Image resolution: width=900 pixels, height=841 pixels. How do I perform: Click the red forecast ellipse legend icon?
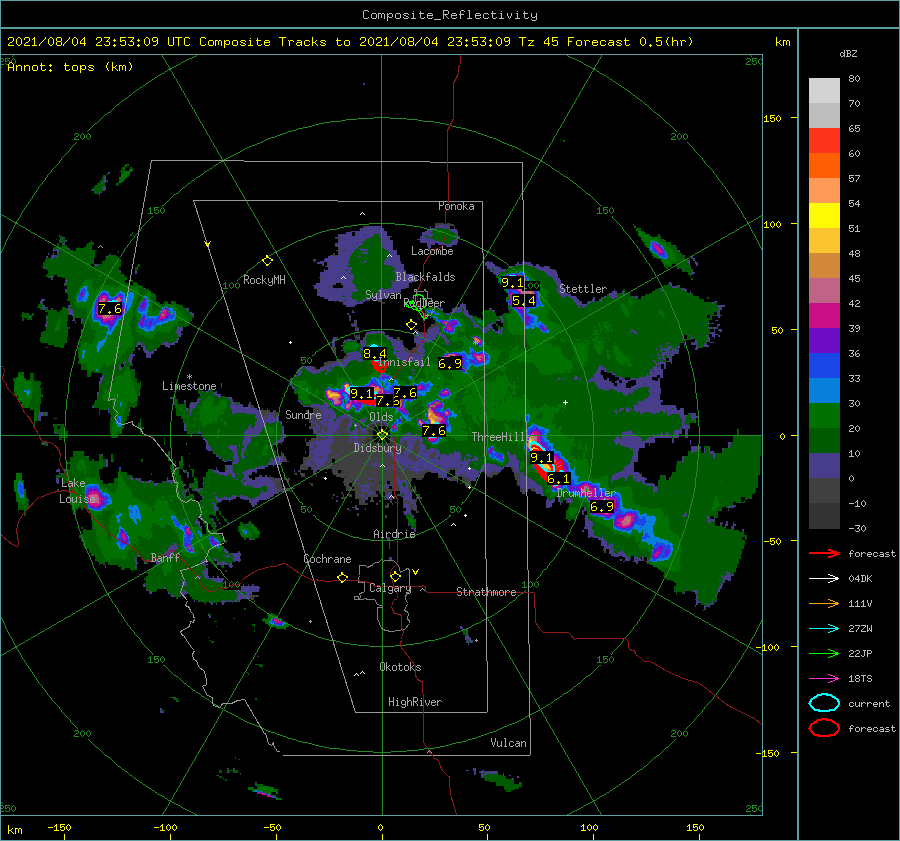tap(824, 728)
